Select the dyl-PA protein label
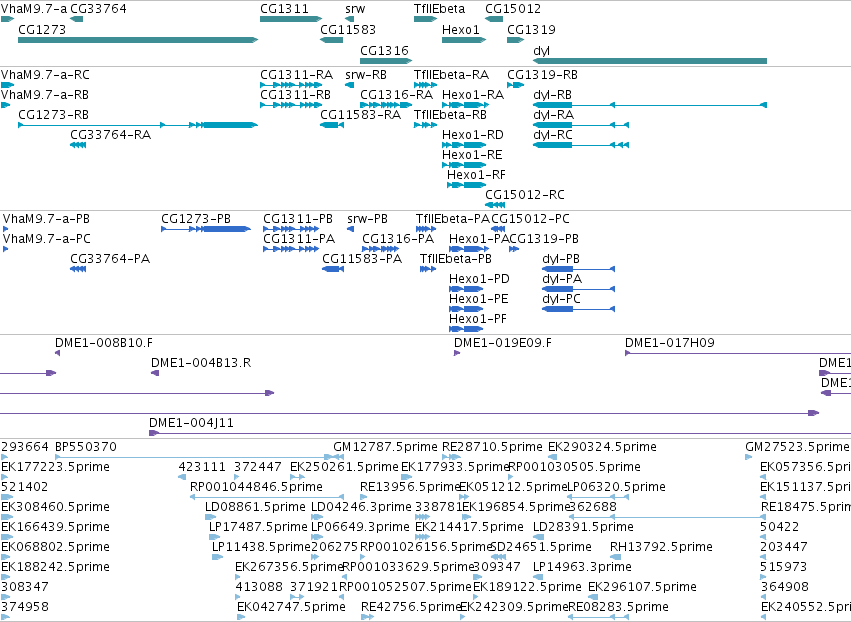Image resolution: width=851 pixels, height=622 pixels. click(x=562, y=280)
